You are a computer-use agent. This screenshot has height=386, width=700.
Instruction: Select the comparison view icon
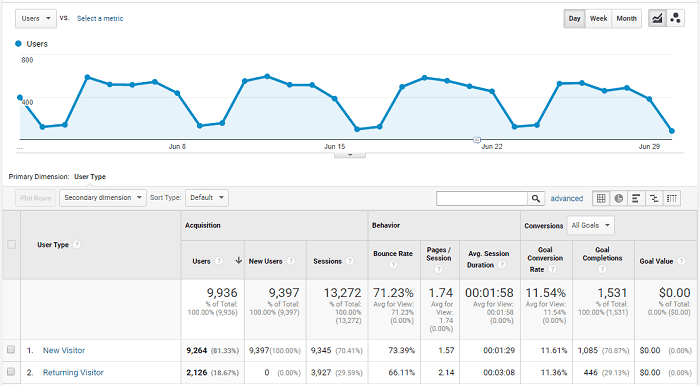coord(654,198)
